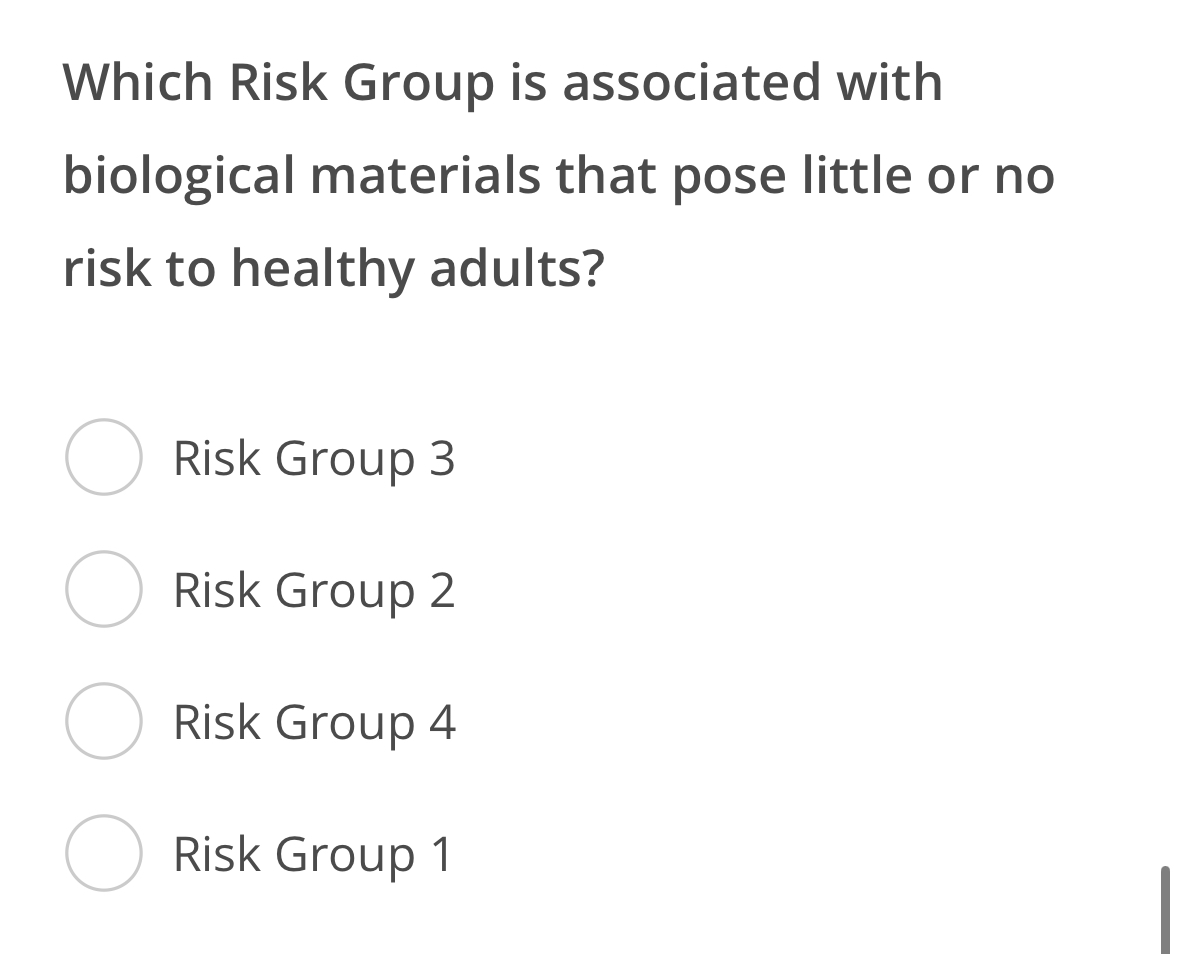Click the Risk Group 4 option label
Image resolution: width=1179 pixels, height=954 pixels.
click(x=314, y=722)
